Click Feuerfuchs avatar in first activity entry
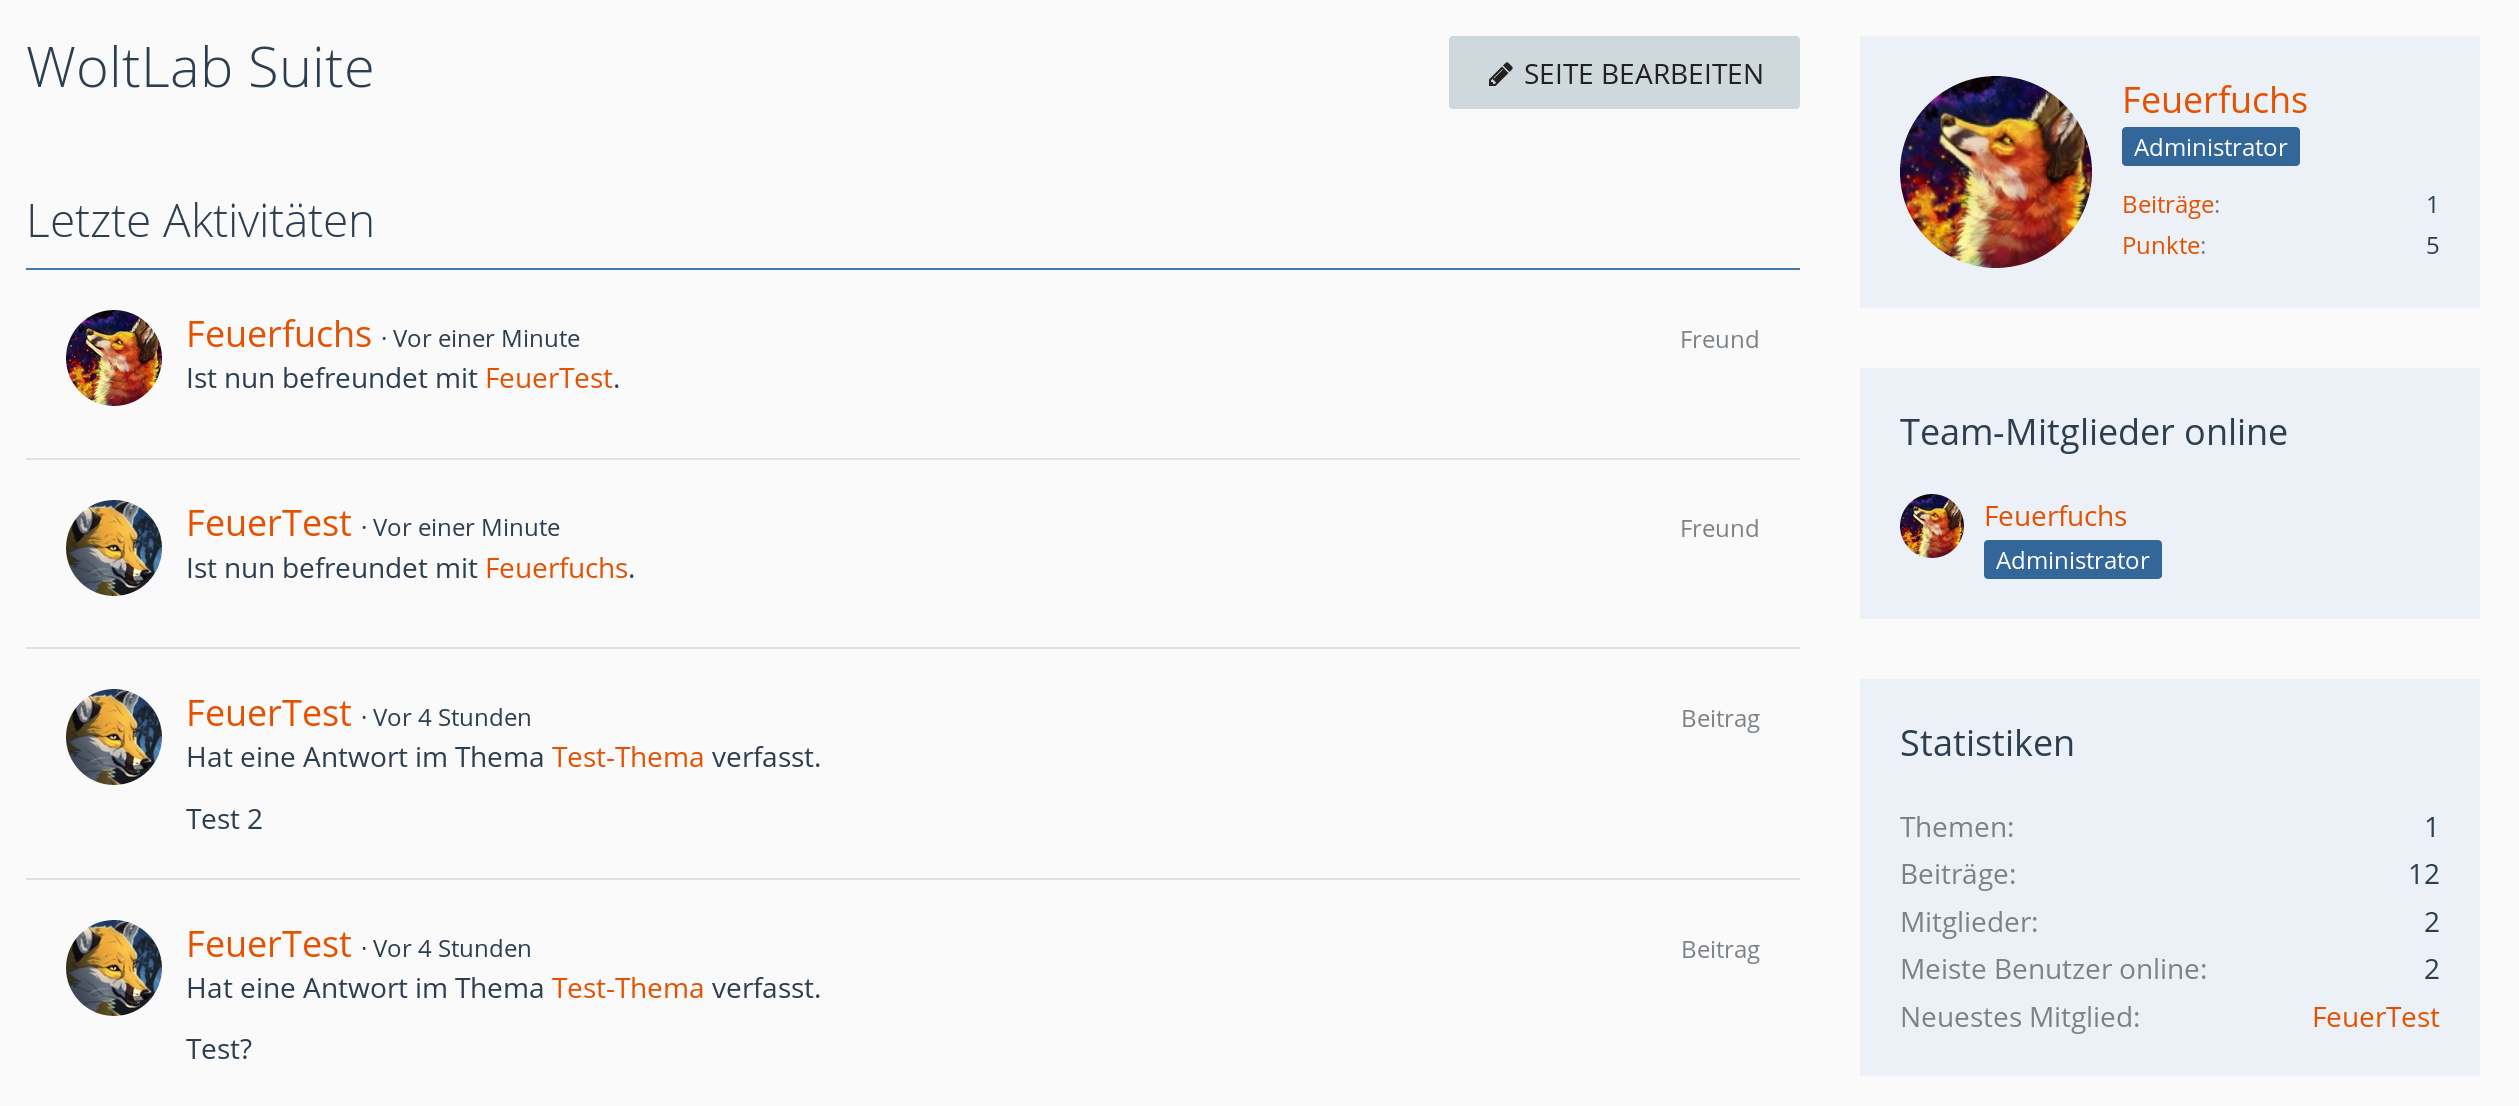 coord(114,358)
